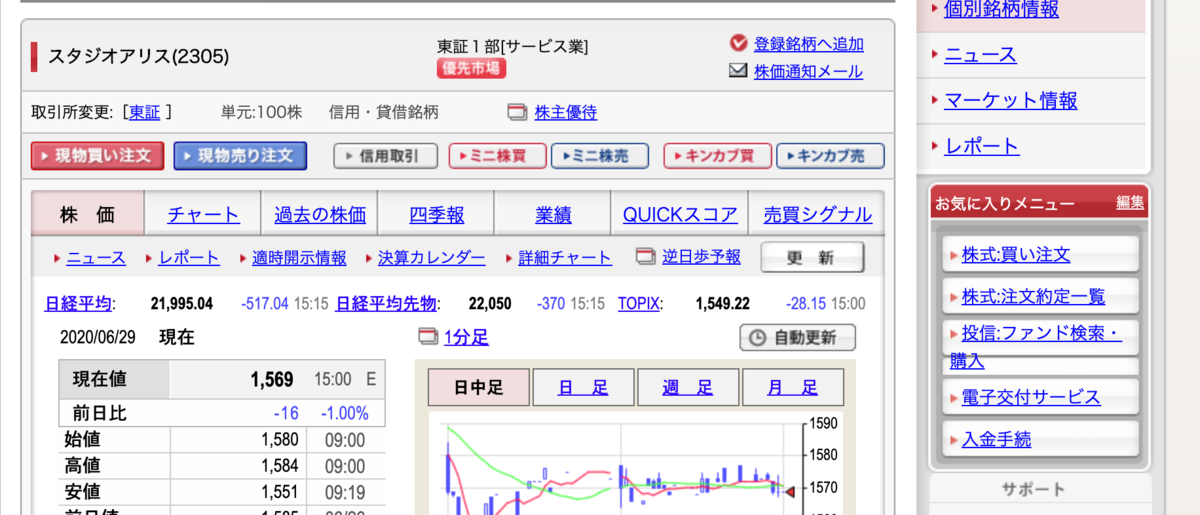This screenshot has width=1200, height=515.
Task: Open ニュース in the sidebar menu
Action: tap(980, 55)
